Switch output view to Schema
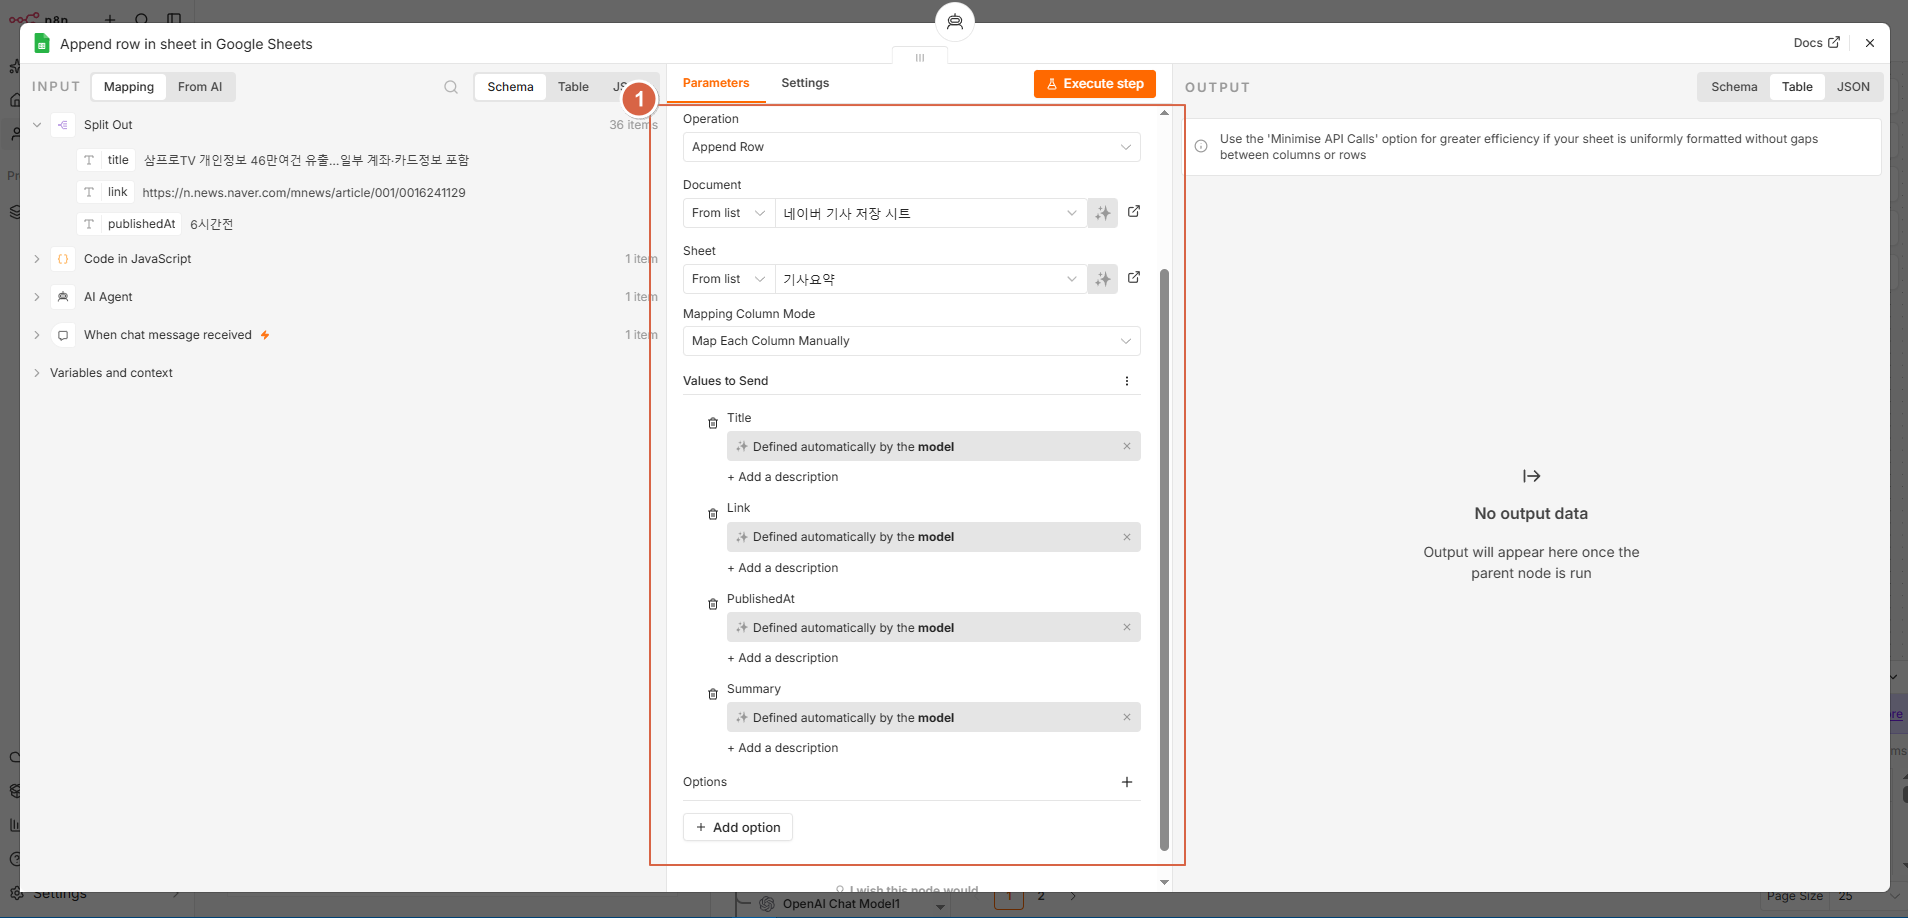Image resolution: width=1908 pixels, height=918 pixels. coord(1734,87)
